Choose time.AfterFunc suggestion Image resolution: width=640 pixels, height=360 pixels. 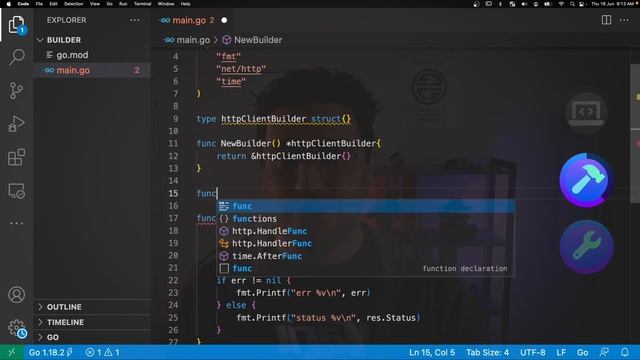tap(365, 256)
